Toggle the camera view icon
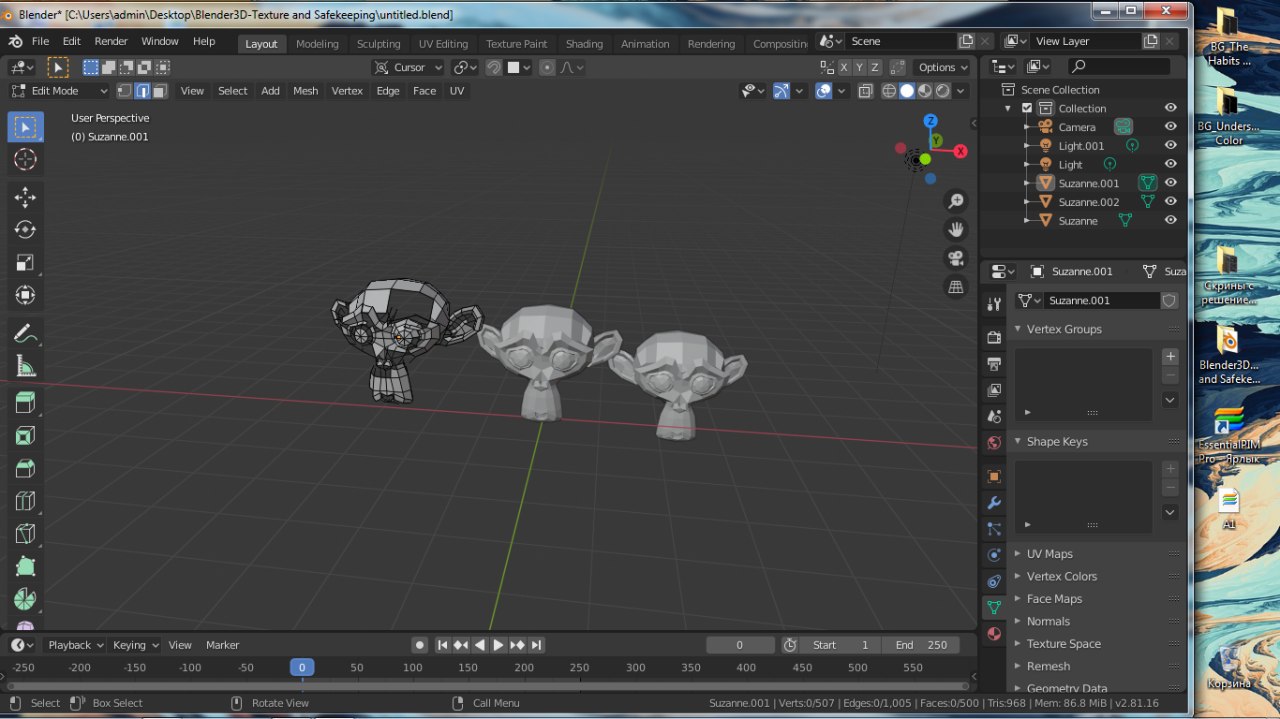Image resolution: width=1280 pixels, height=719 pixels. point(956,258)
